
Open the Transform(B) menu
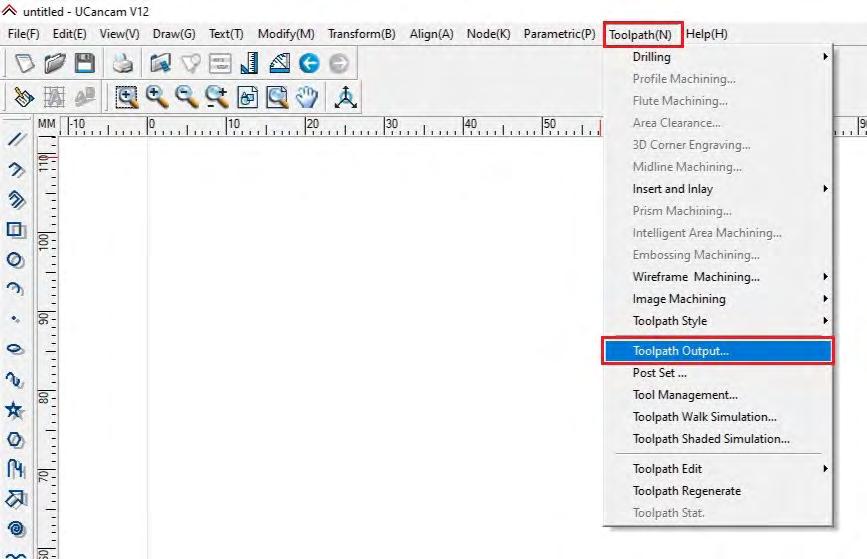(x=362, y=34)
